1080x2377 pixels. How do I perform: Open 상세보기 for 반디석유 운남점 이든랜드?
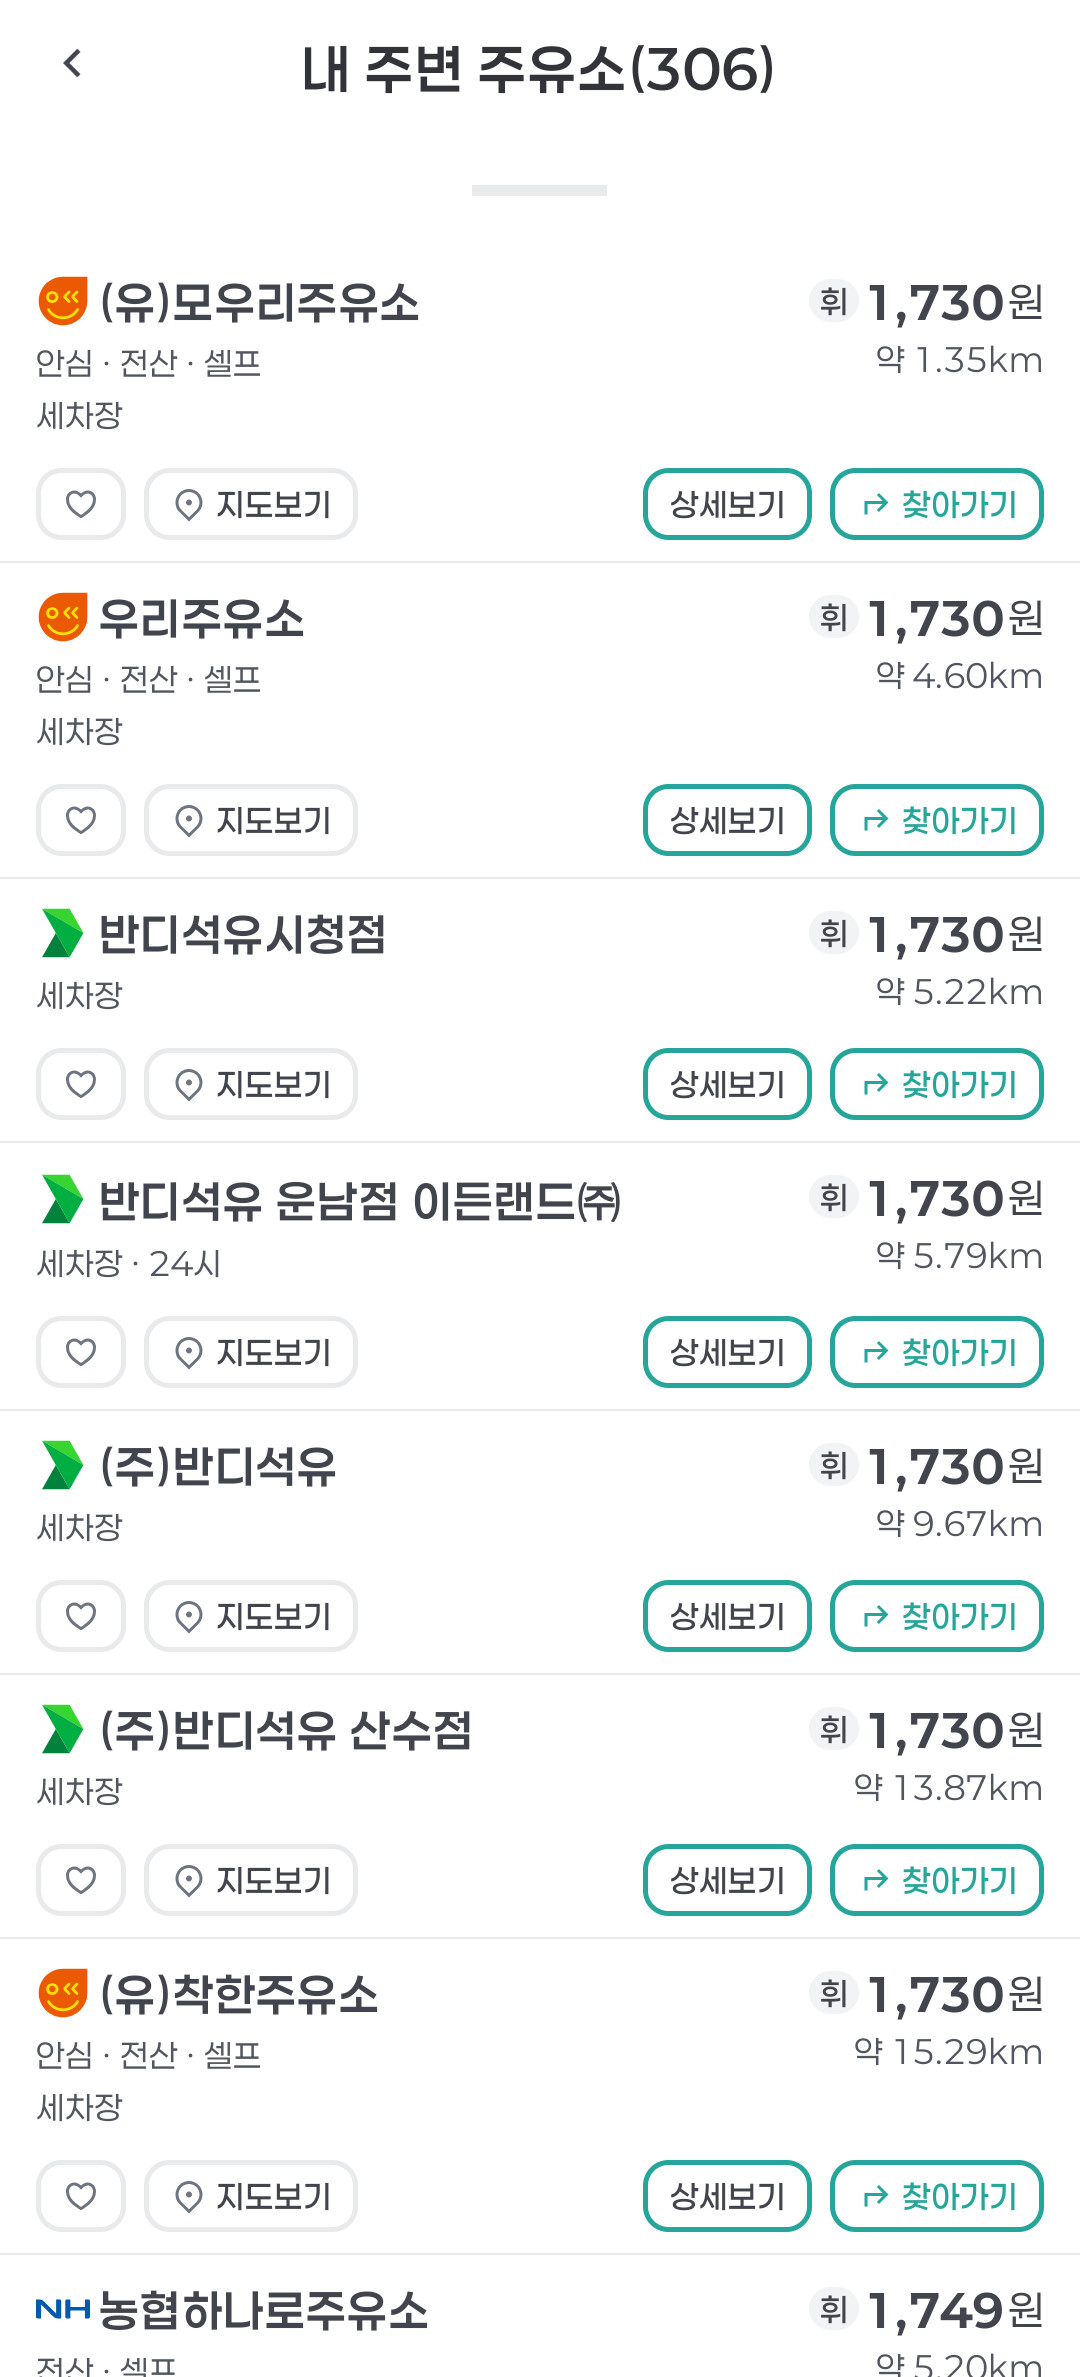727,1352
